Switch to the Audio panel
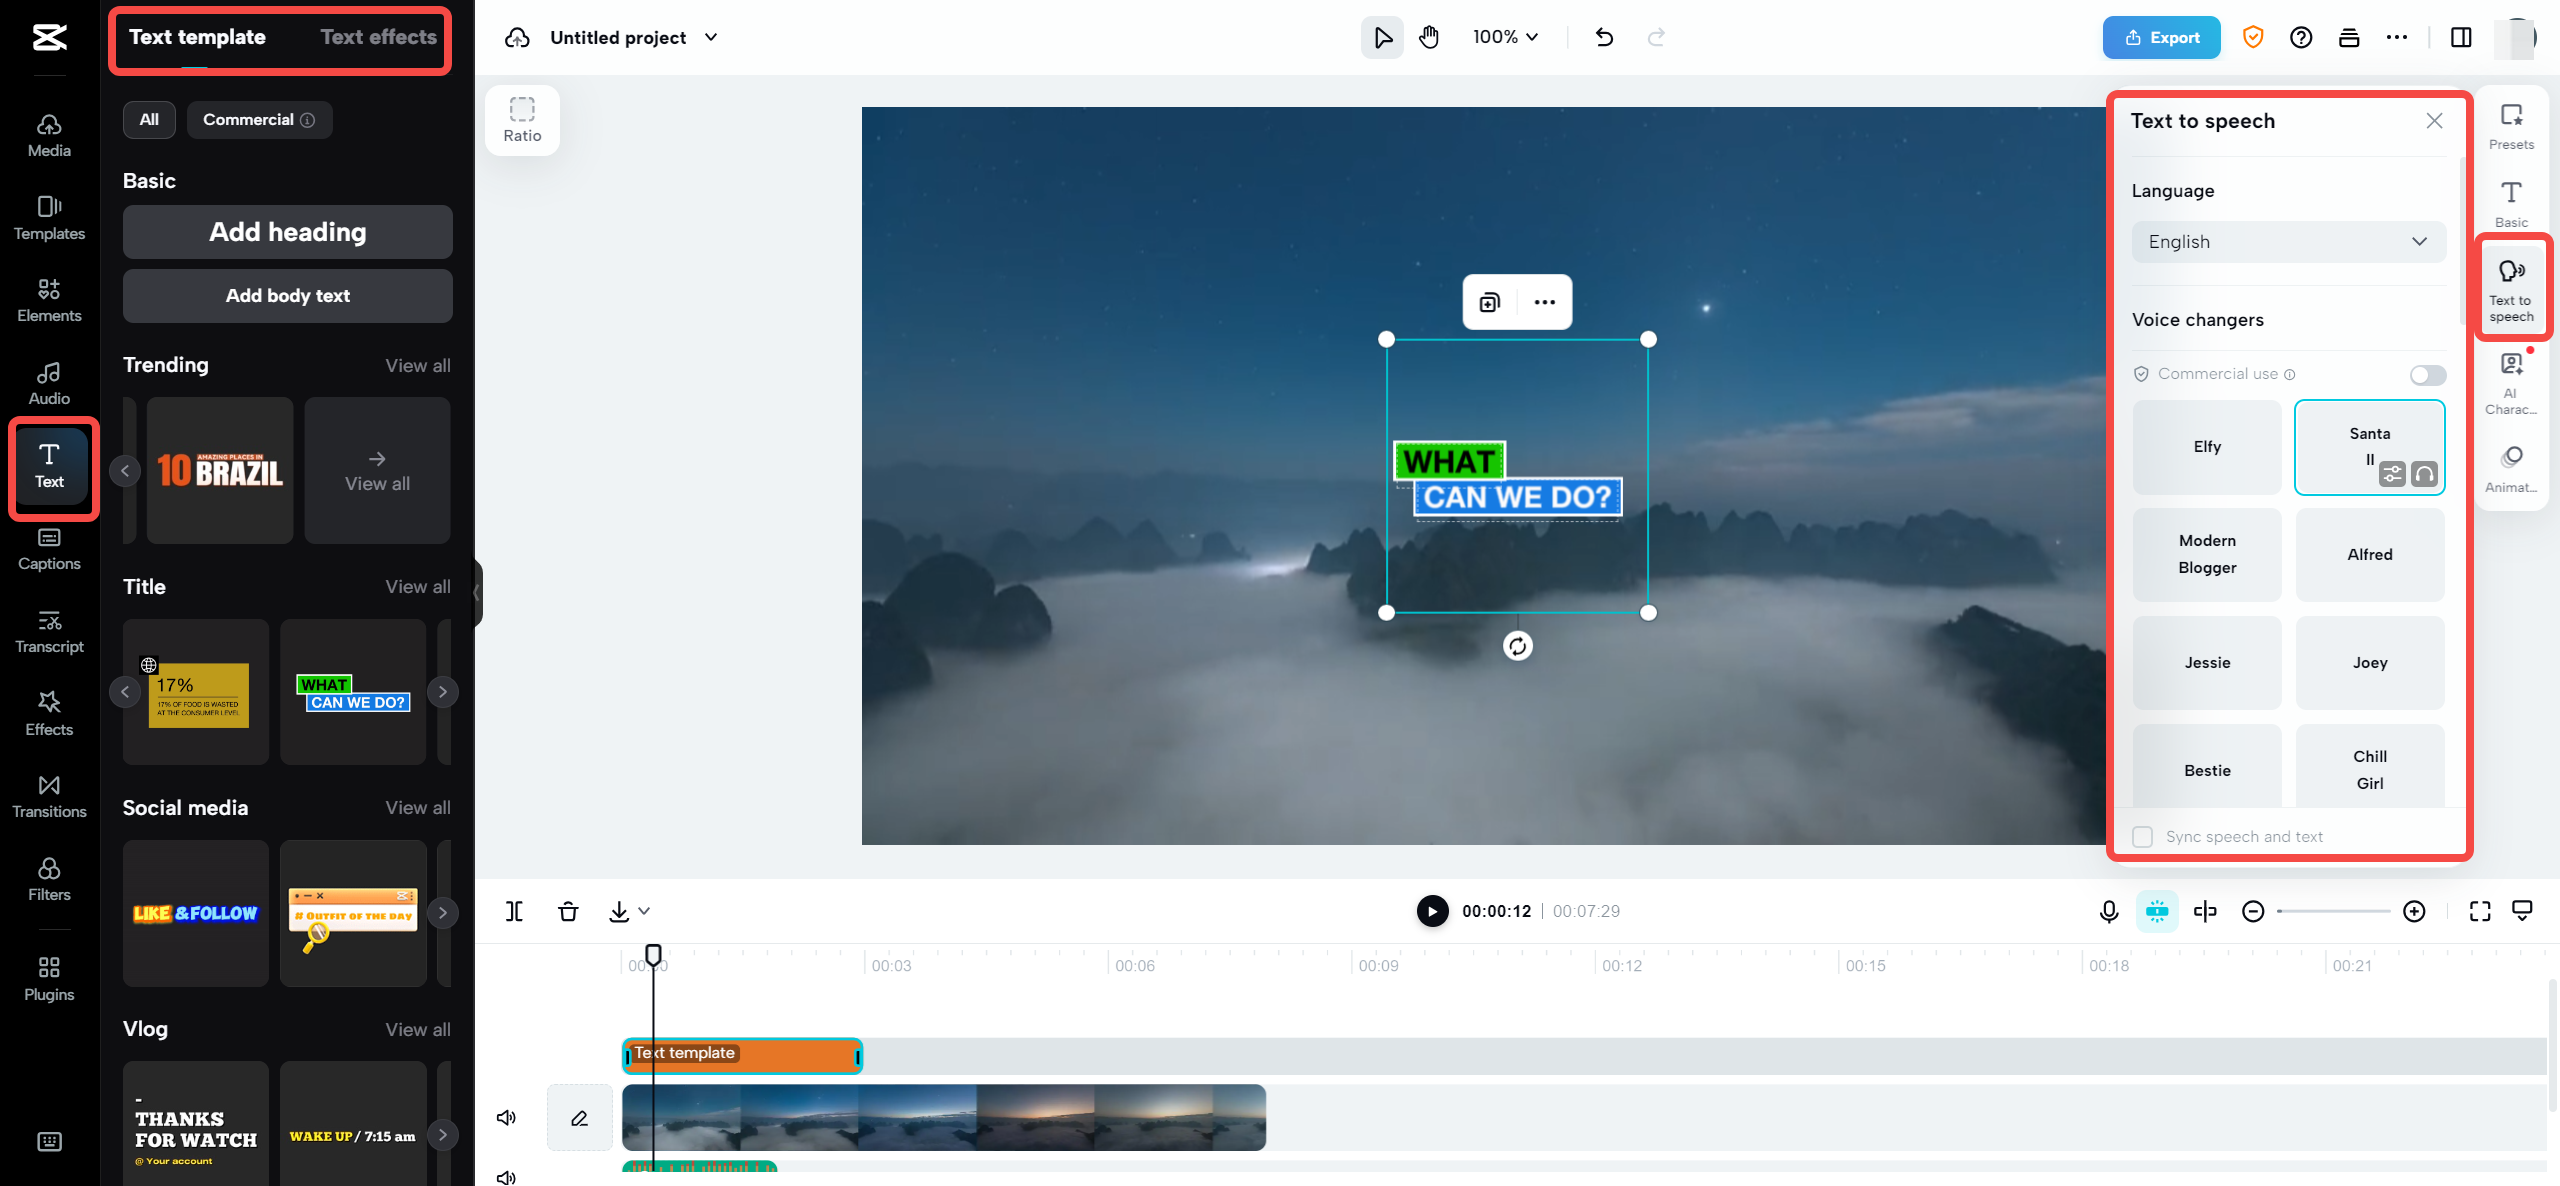Screen dimensions: 2560x1186 (x=48, y=381)
